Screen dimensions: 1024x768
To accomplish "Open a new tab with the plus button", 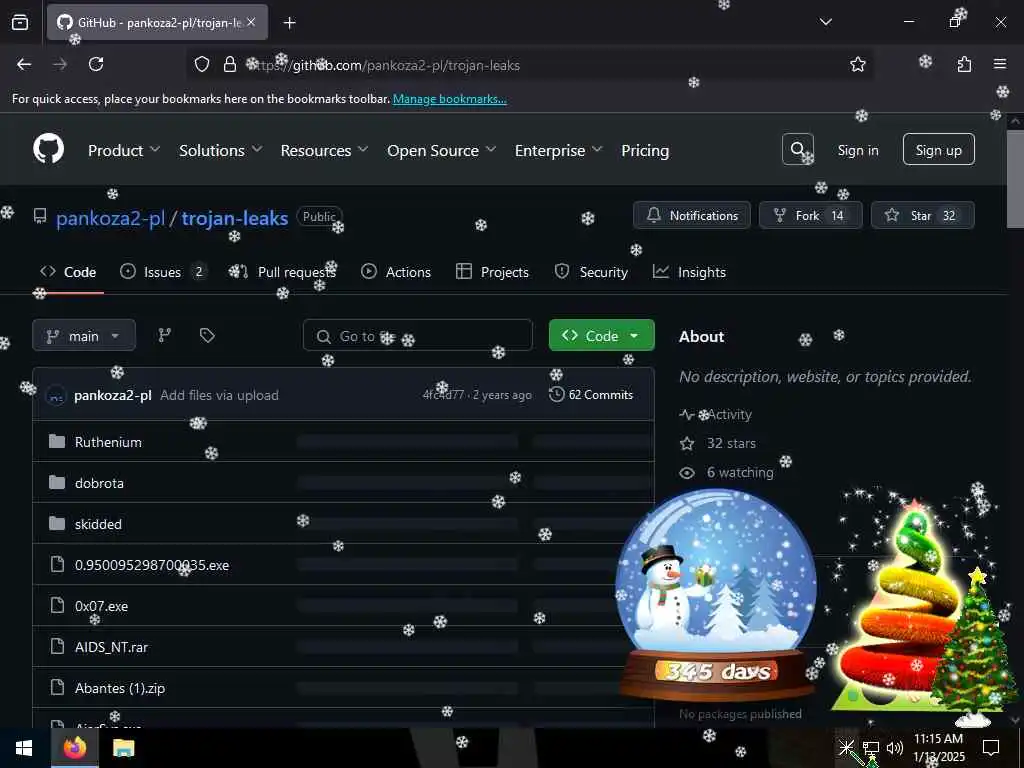I will point(289,23).
